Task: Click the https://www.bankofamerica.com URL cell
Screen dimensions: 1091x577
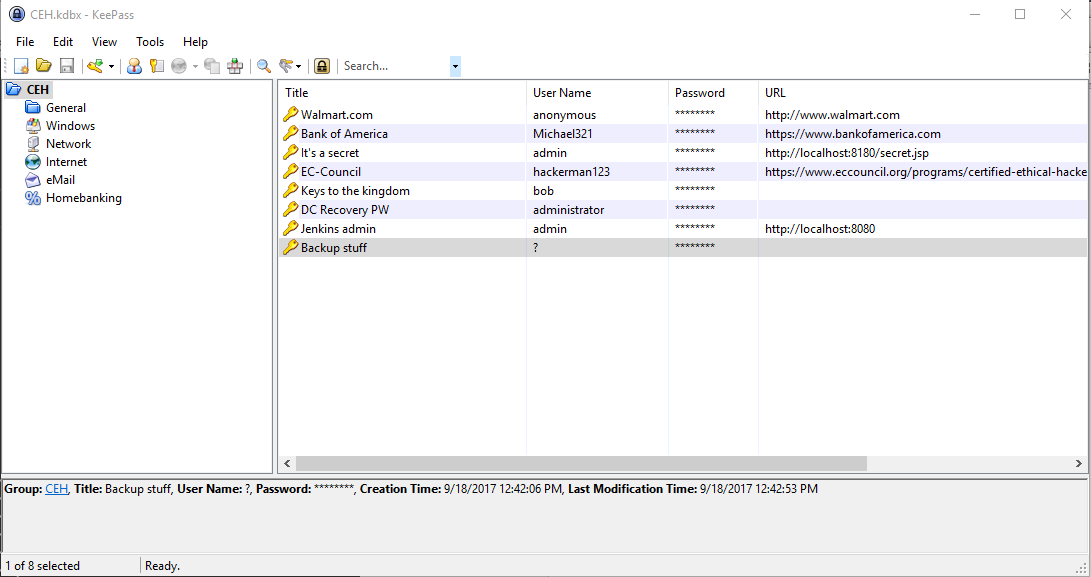Action: (852, 134)
